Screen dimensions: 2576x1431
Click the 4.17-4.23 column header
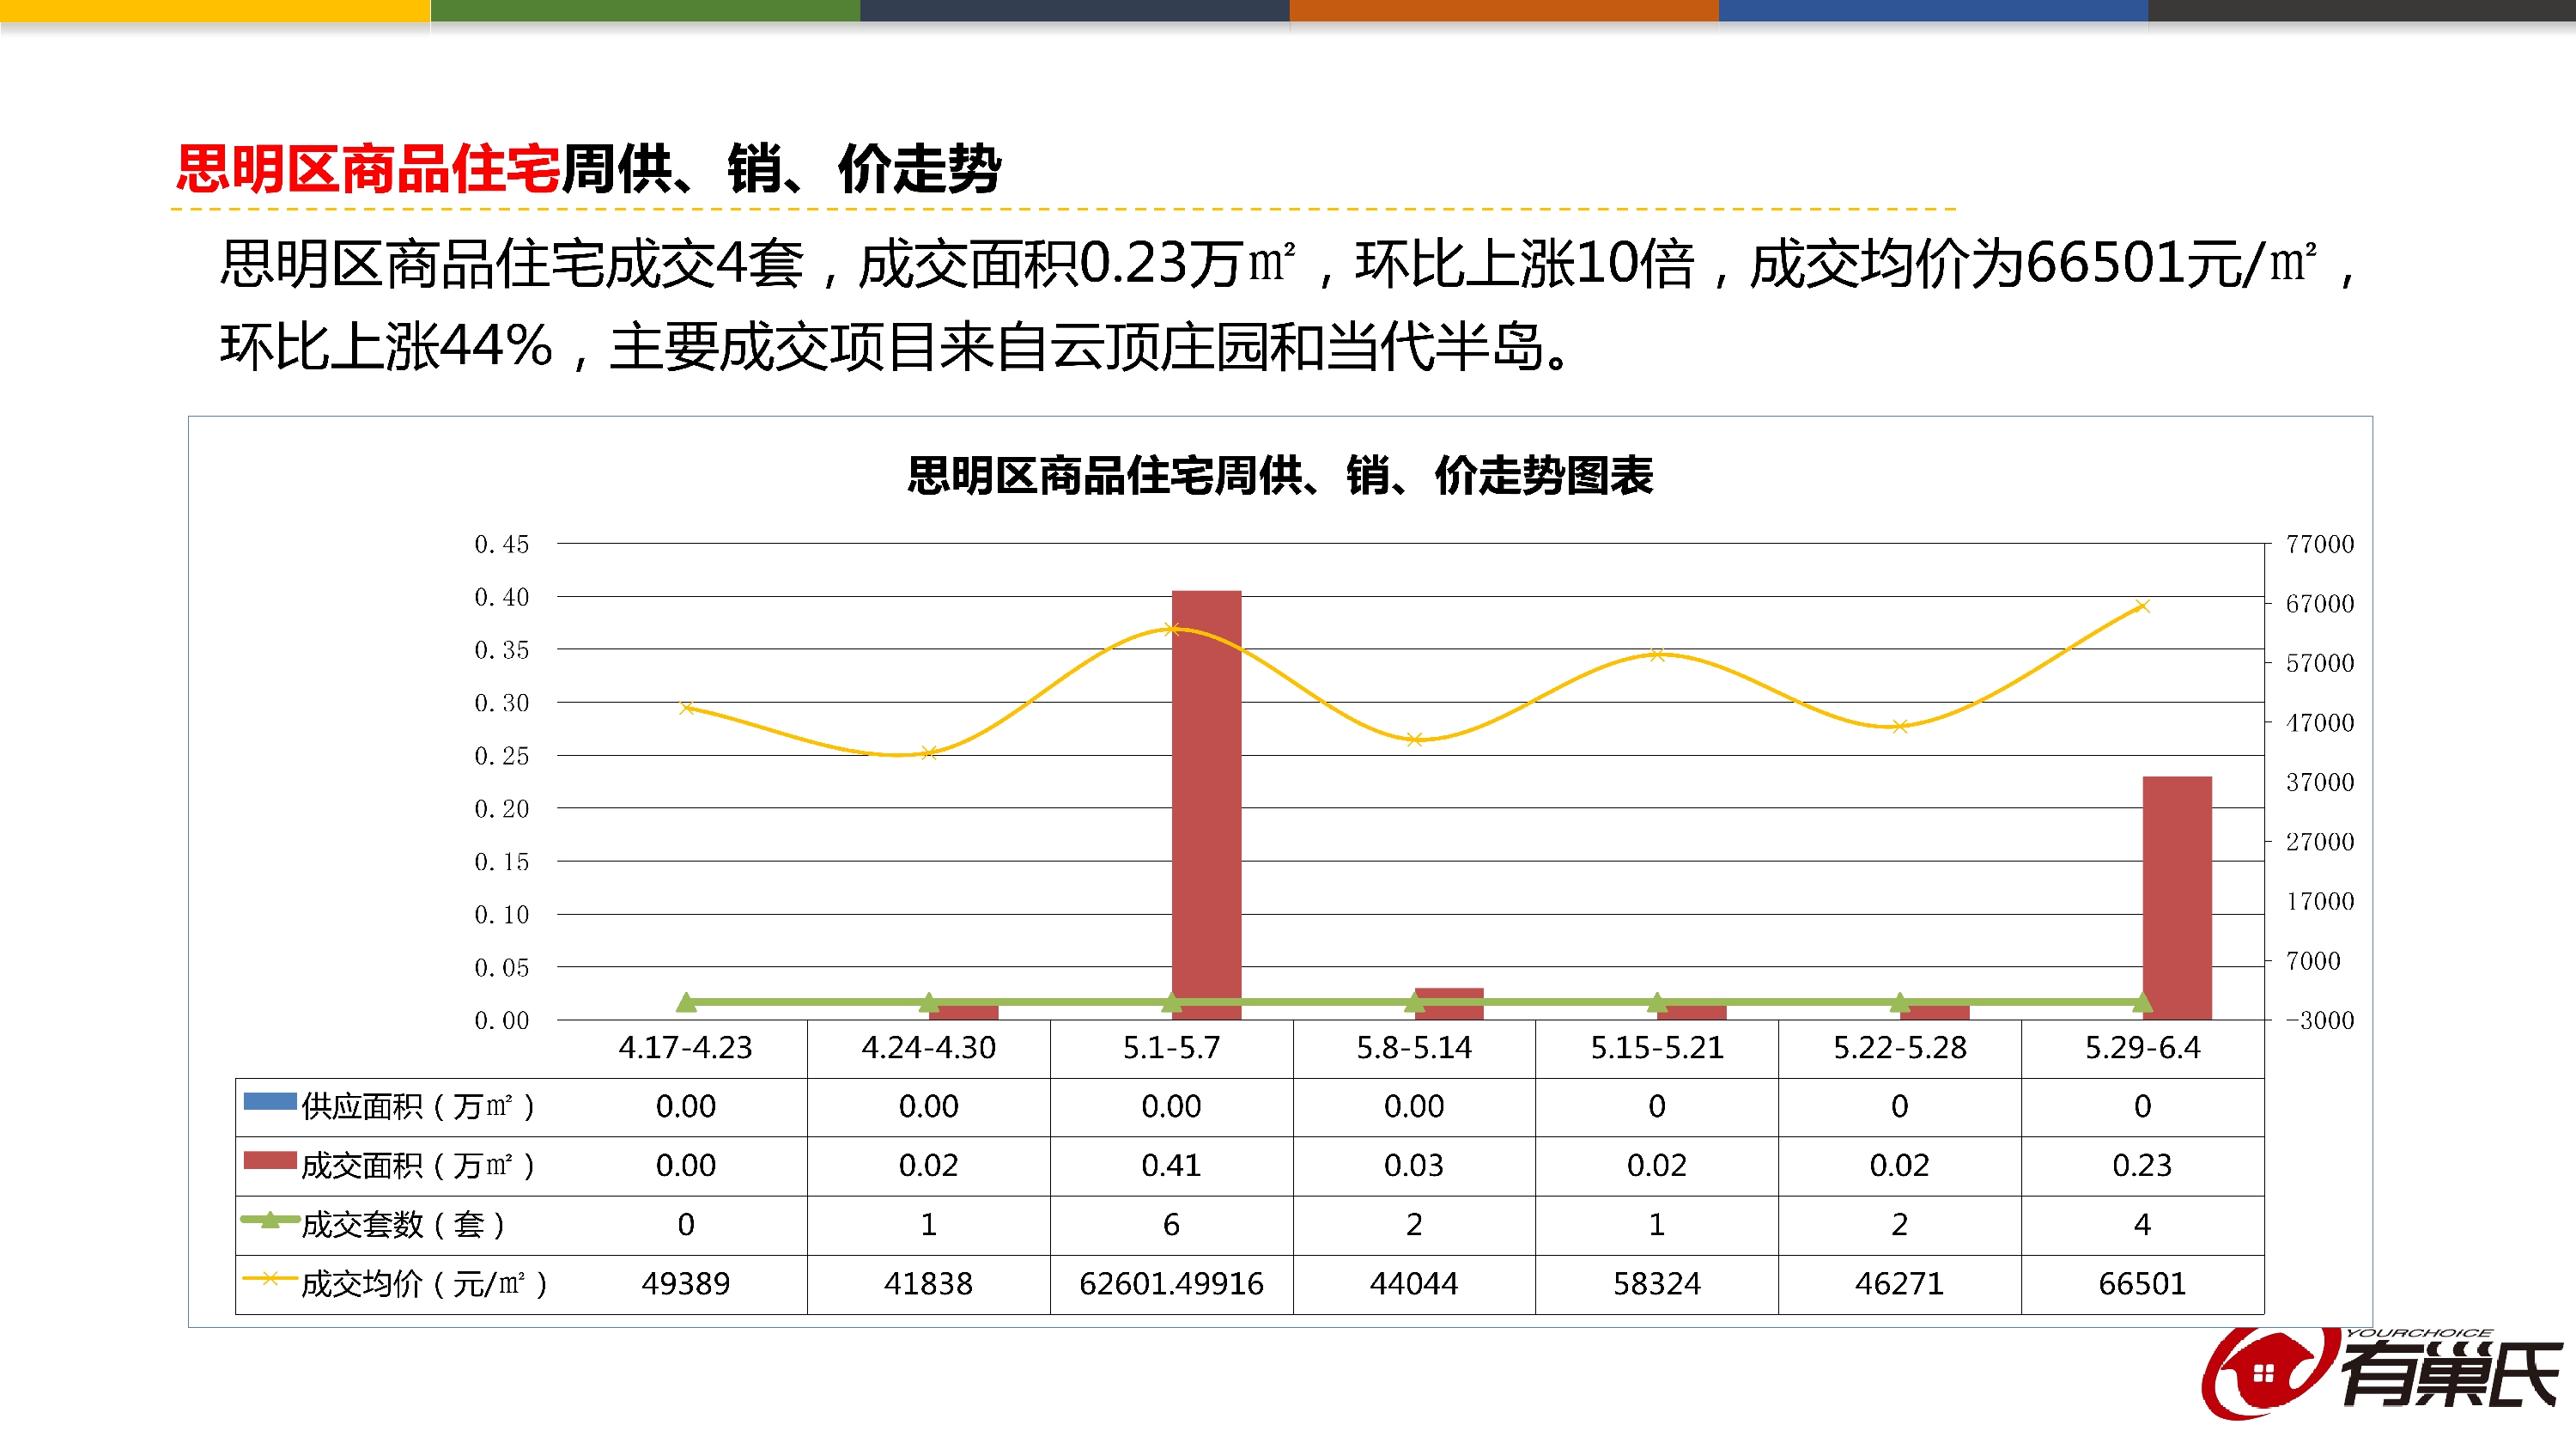(x=685, y=1047)
